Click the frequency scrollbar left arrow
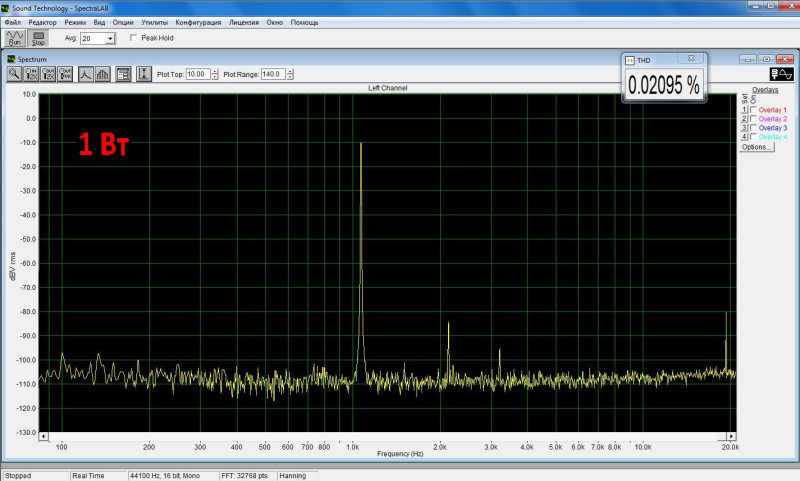 [43, 436]
